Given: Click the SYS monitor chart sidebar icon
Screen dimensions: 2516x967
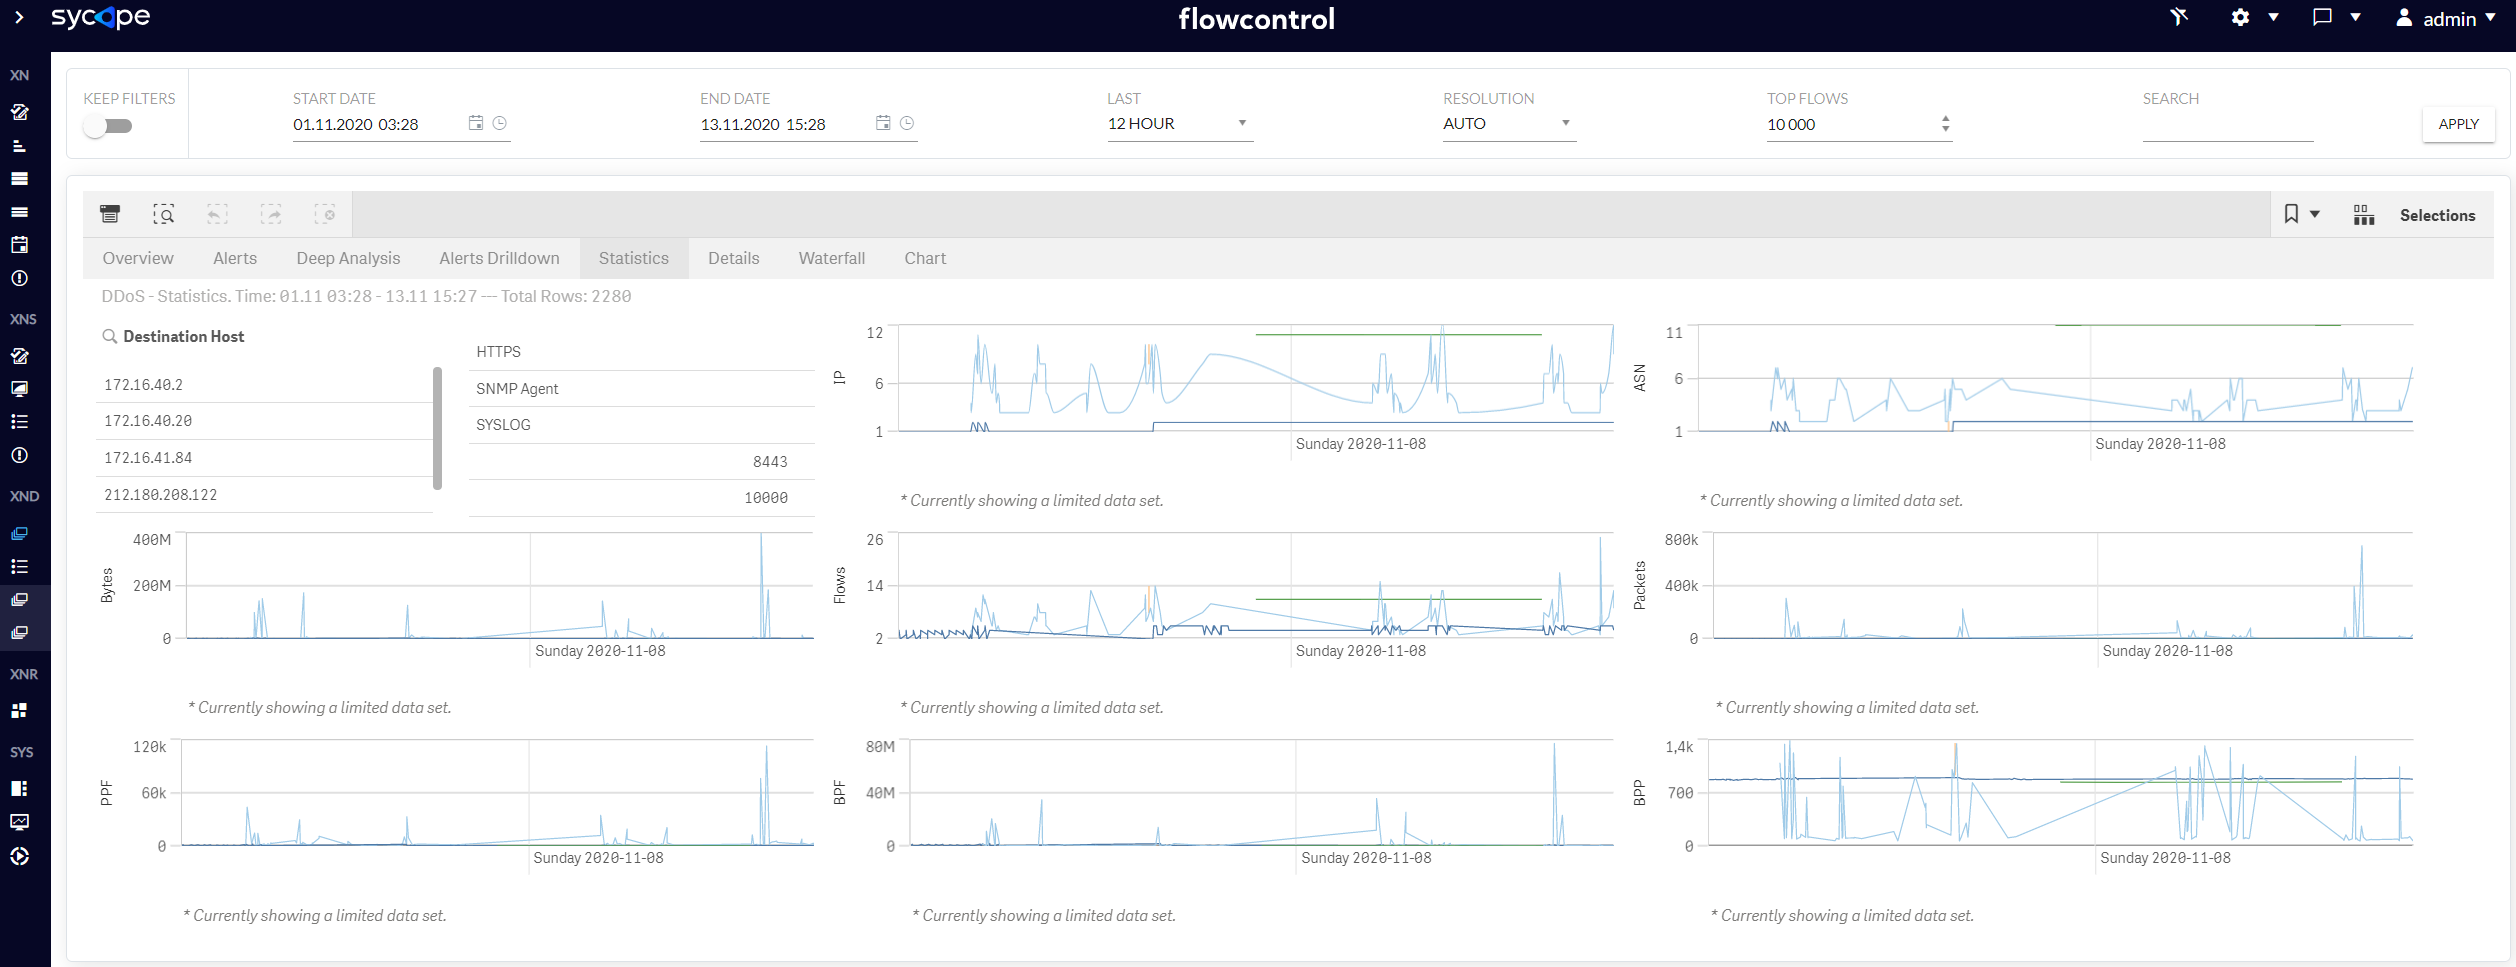Looking at the screenshot, I should [x=19, y=822].
